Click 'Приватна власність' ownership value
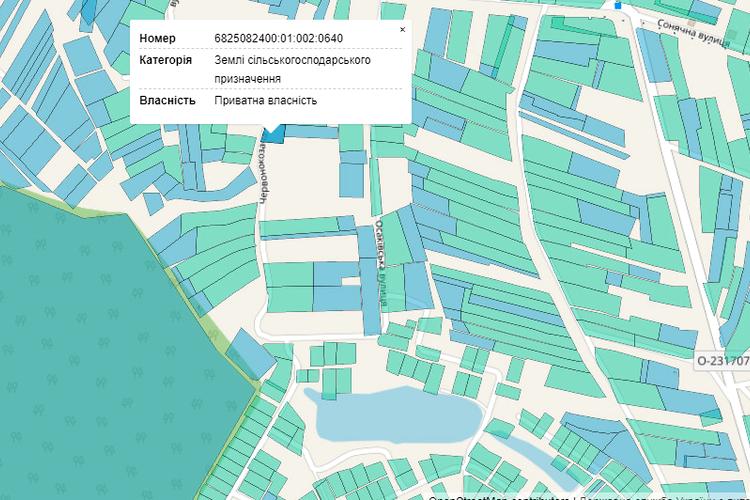Image resolution: width=750 pixels, height=500 pixels. click(x=265, y=100)
